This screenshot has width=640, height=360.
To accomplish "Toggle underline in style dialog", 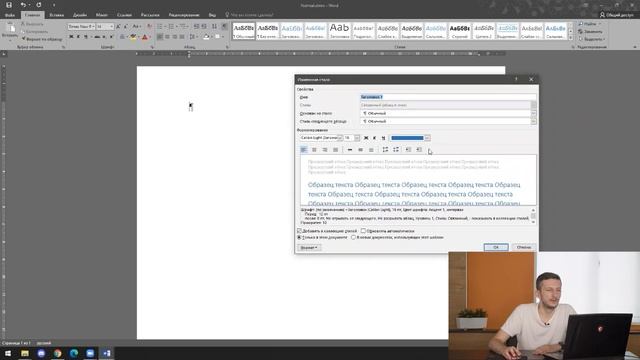I will click(383, 138).
